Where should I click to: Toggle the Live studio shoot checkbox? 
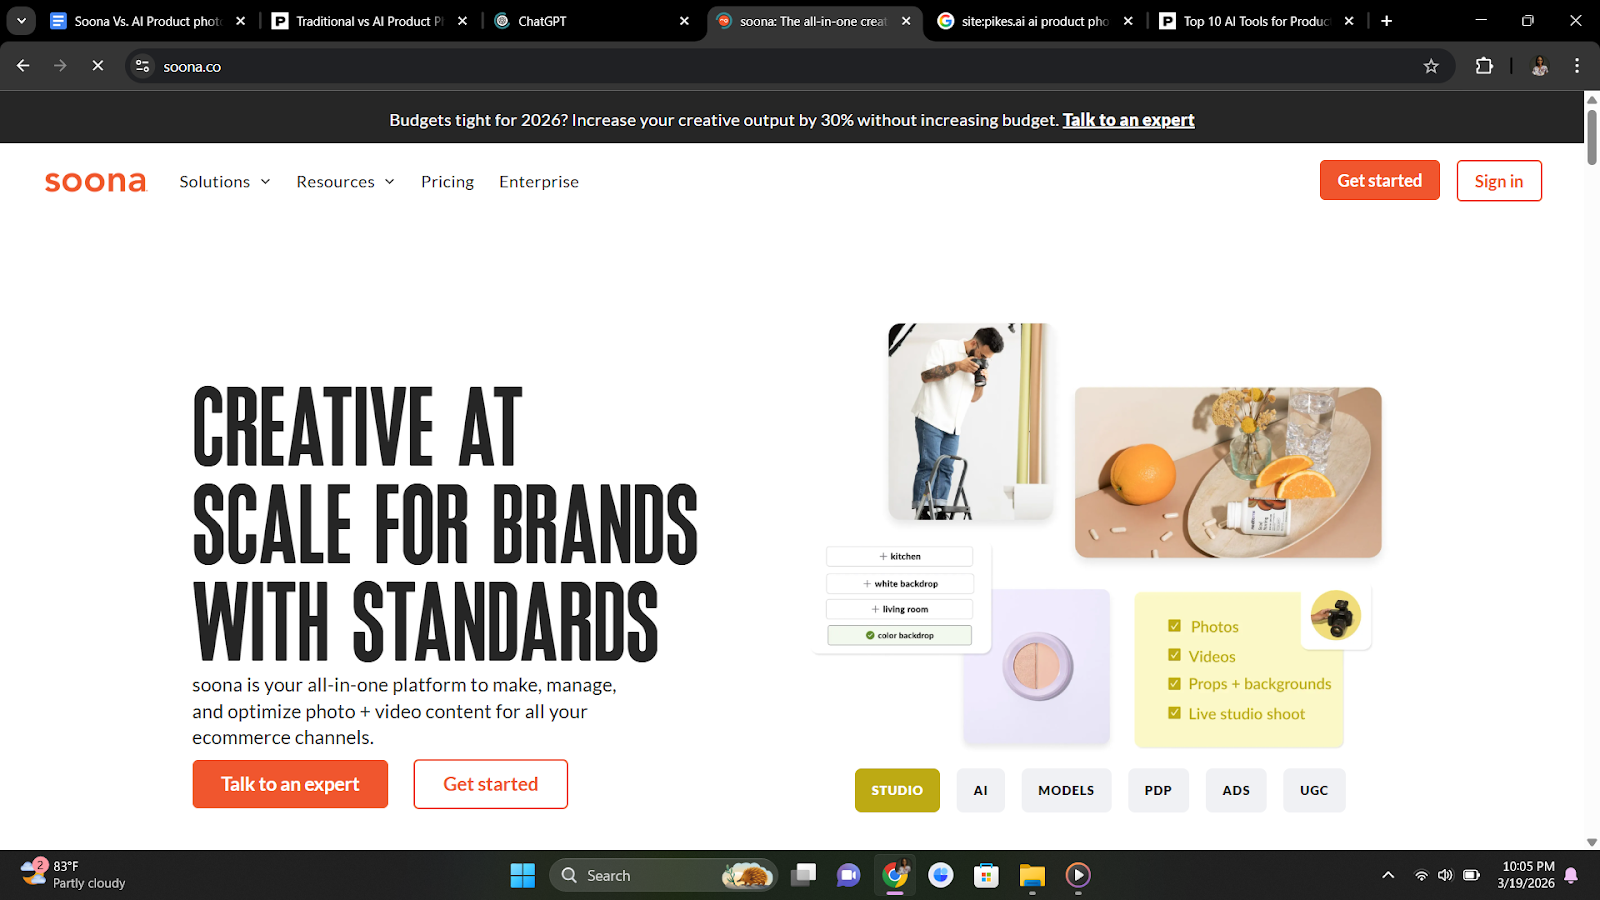click(x=1174, y=713)
